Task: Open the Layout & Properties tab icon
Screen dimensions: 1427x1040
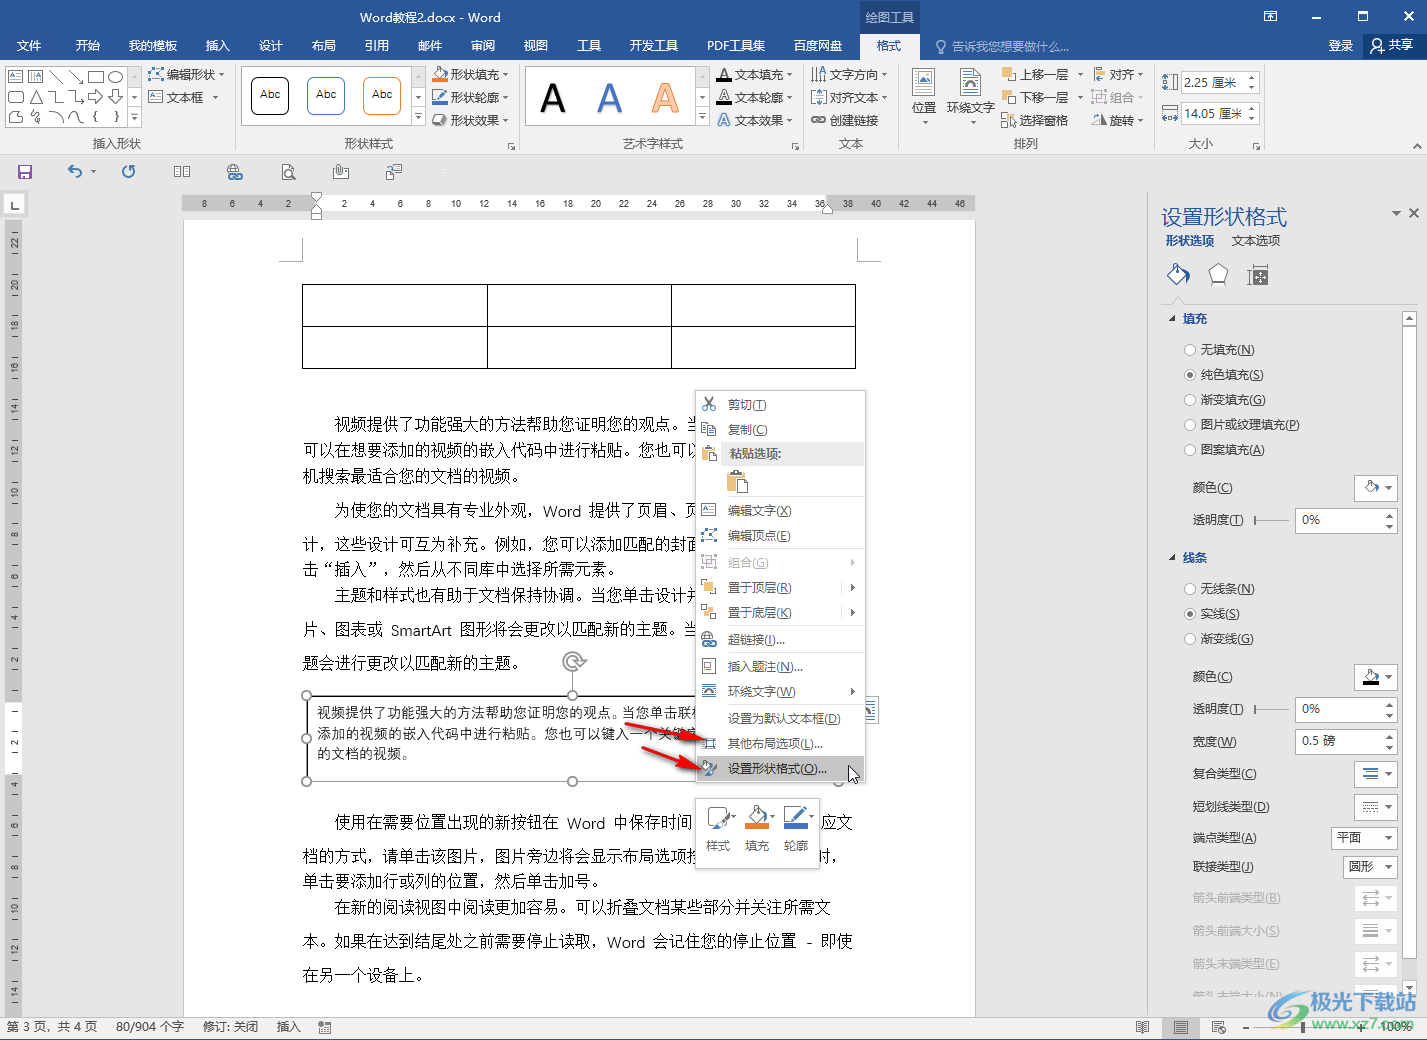Action: tap(1258, 276)
